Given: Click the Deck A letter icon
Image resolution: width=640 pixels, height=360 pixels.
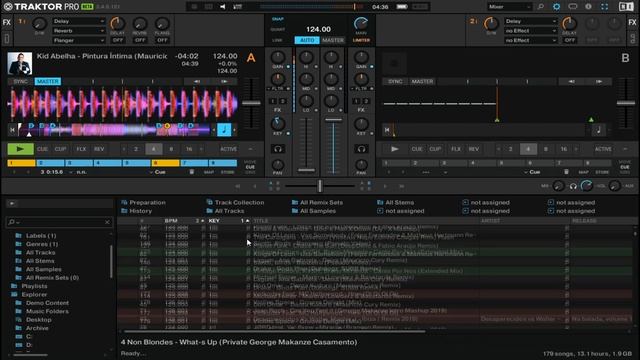Looking at the screenshot, I should (x=251, y=58).
